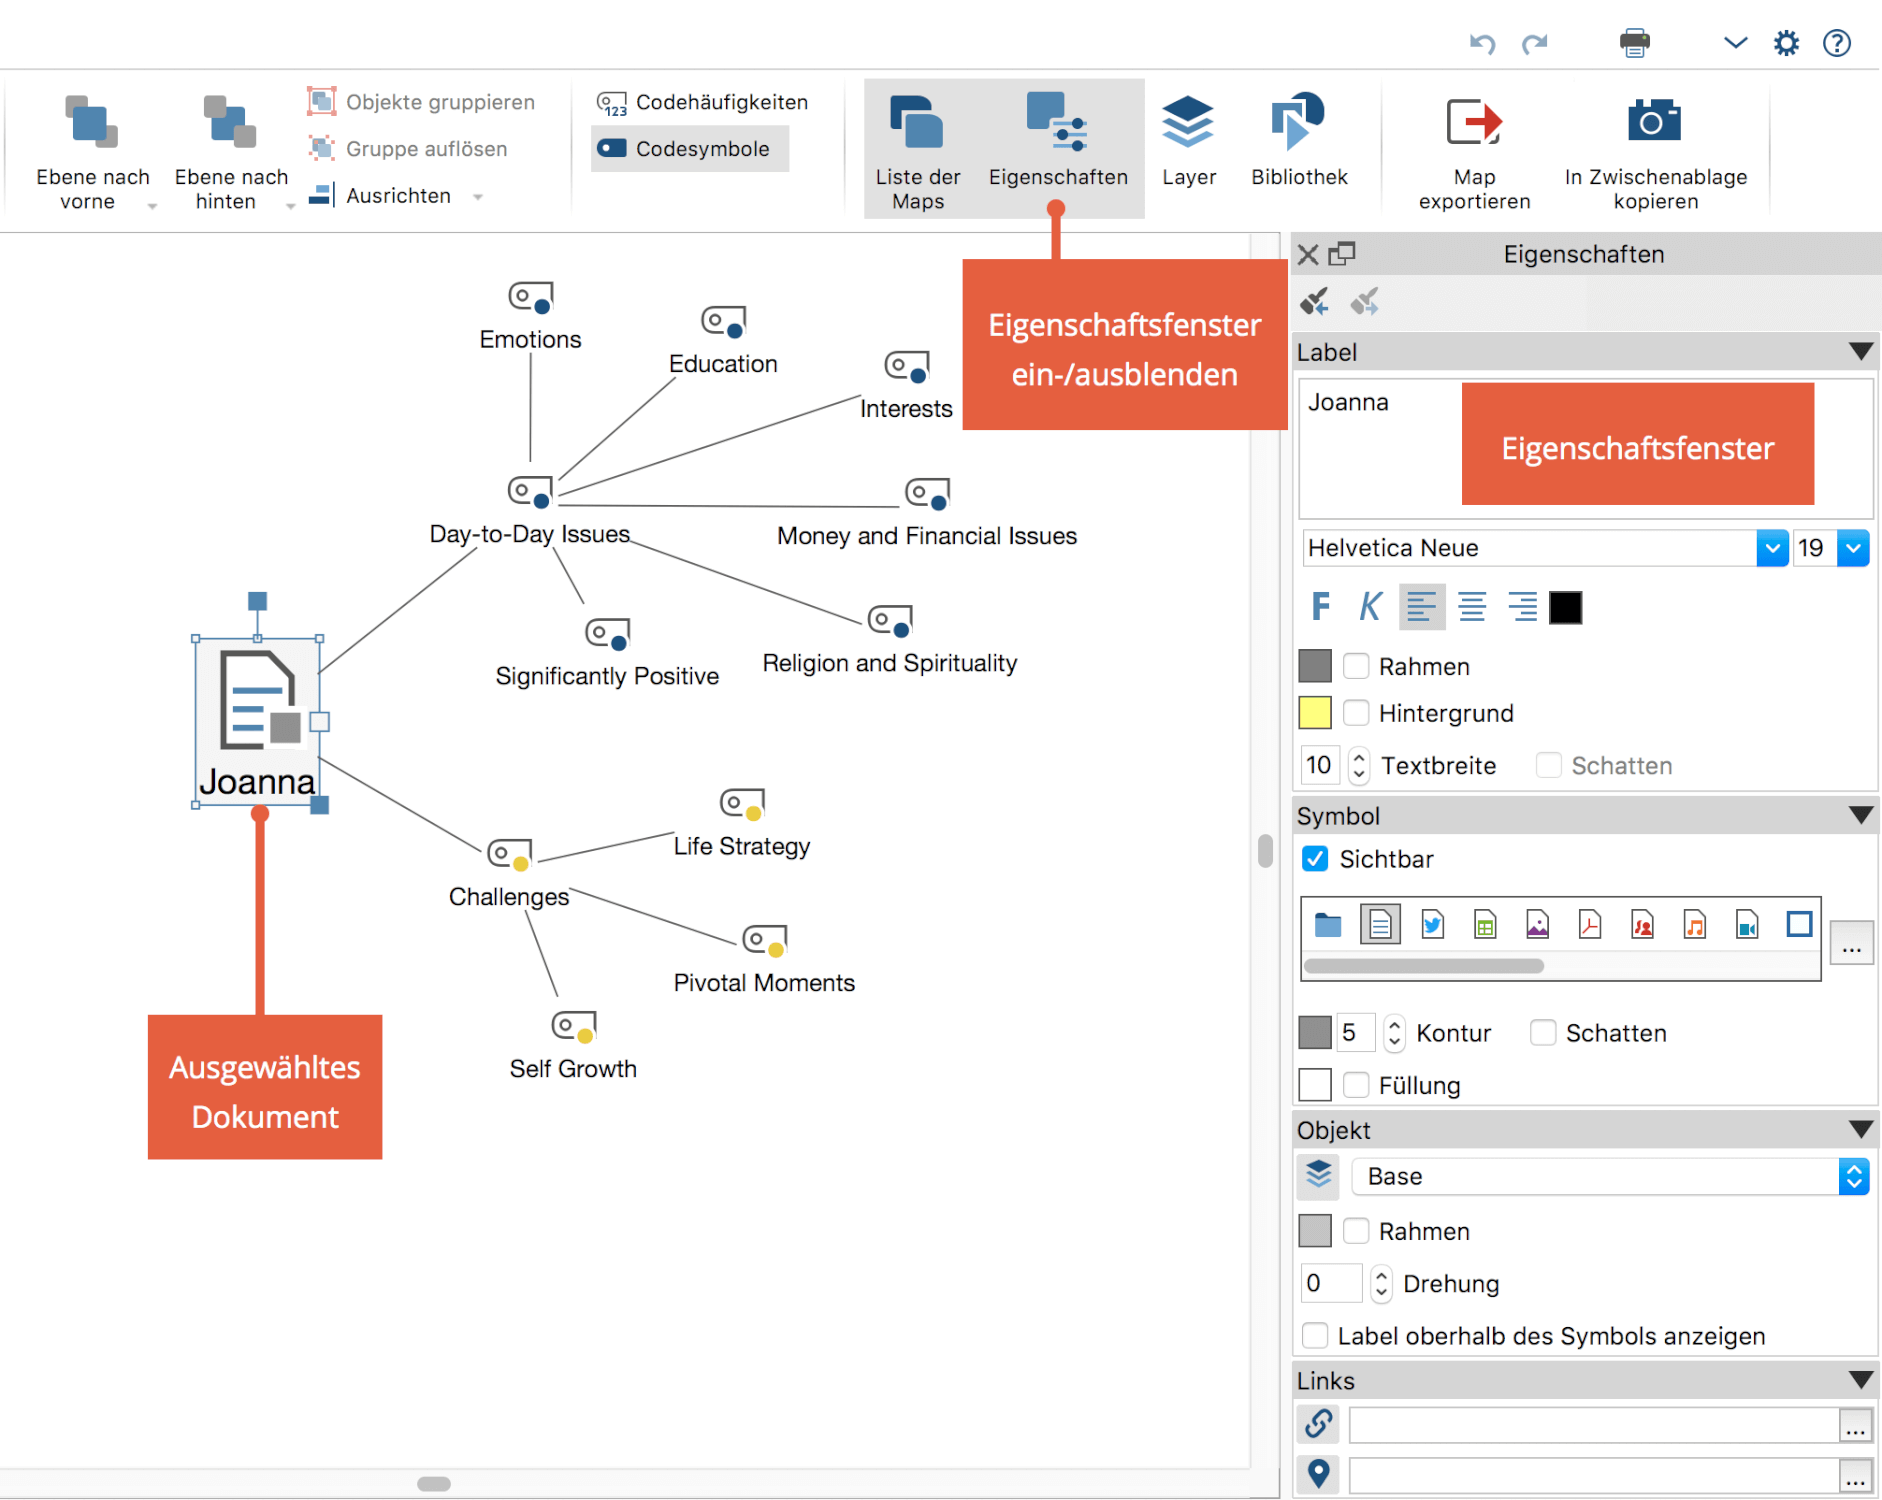Enable the Füllung checkbox
Image resolution: width=1882 pixels, height=1500 pixels.
1355,1085
